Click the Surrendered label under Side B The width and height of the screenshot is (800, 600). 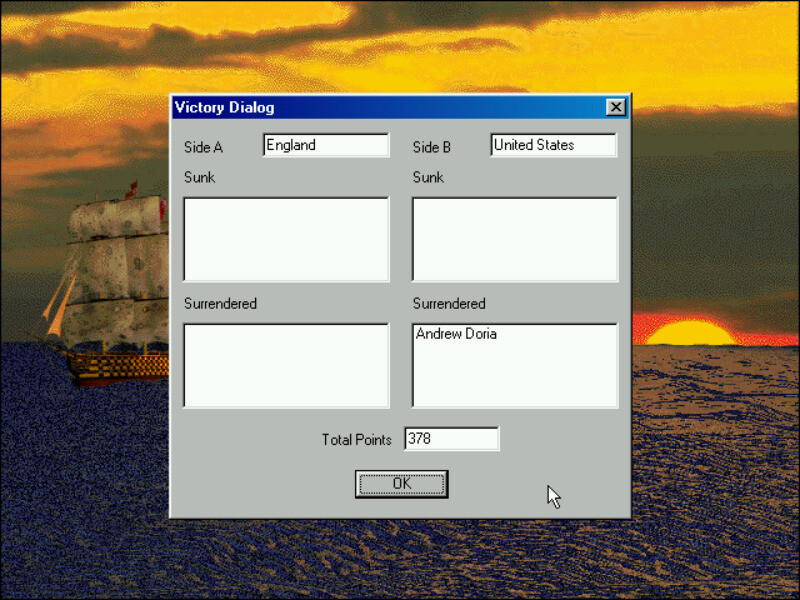pyautogui.click(x=449, y=304)
